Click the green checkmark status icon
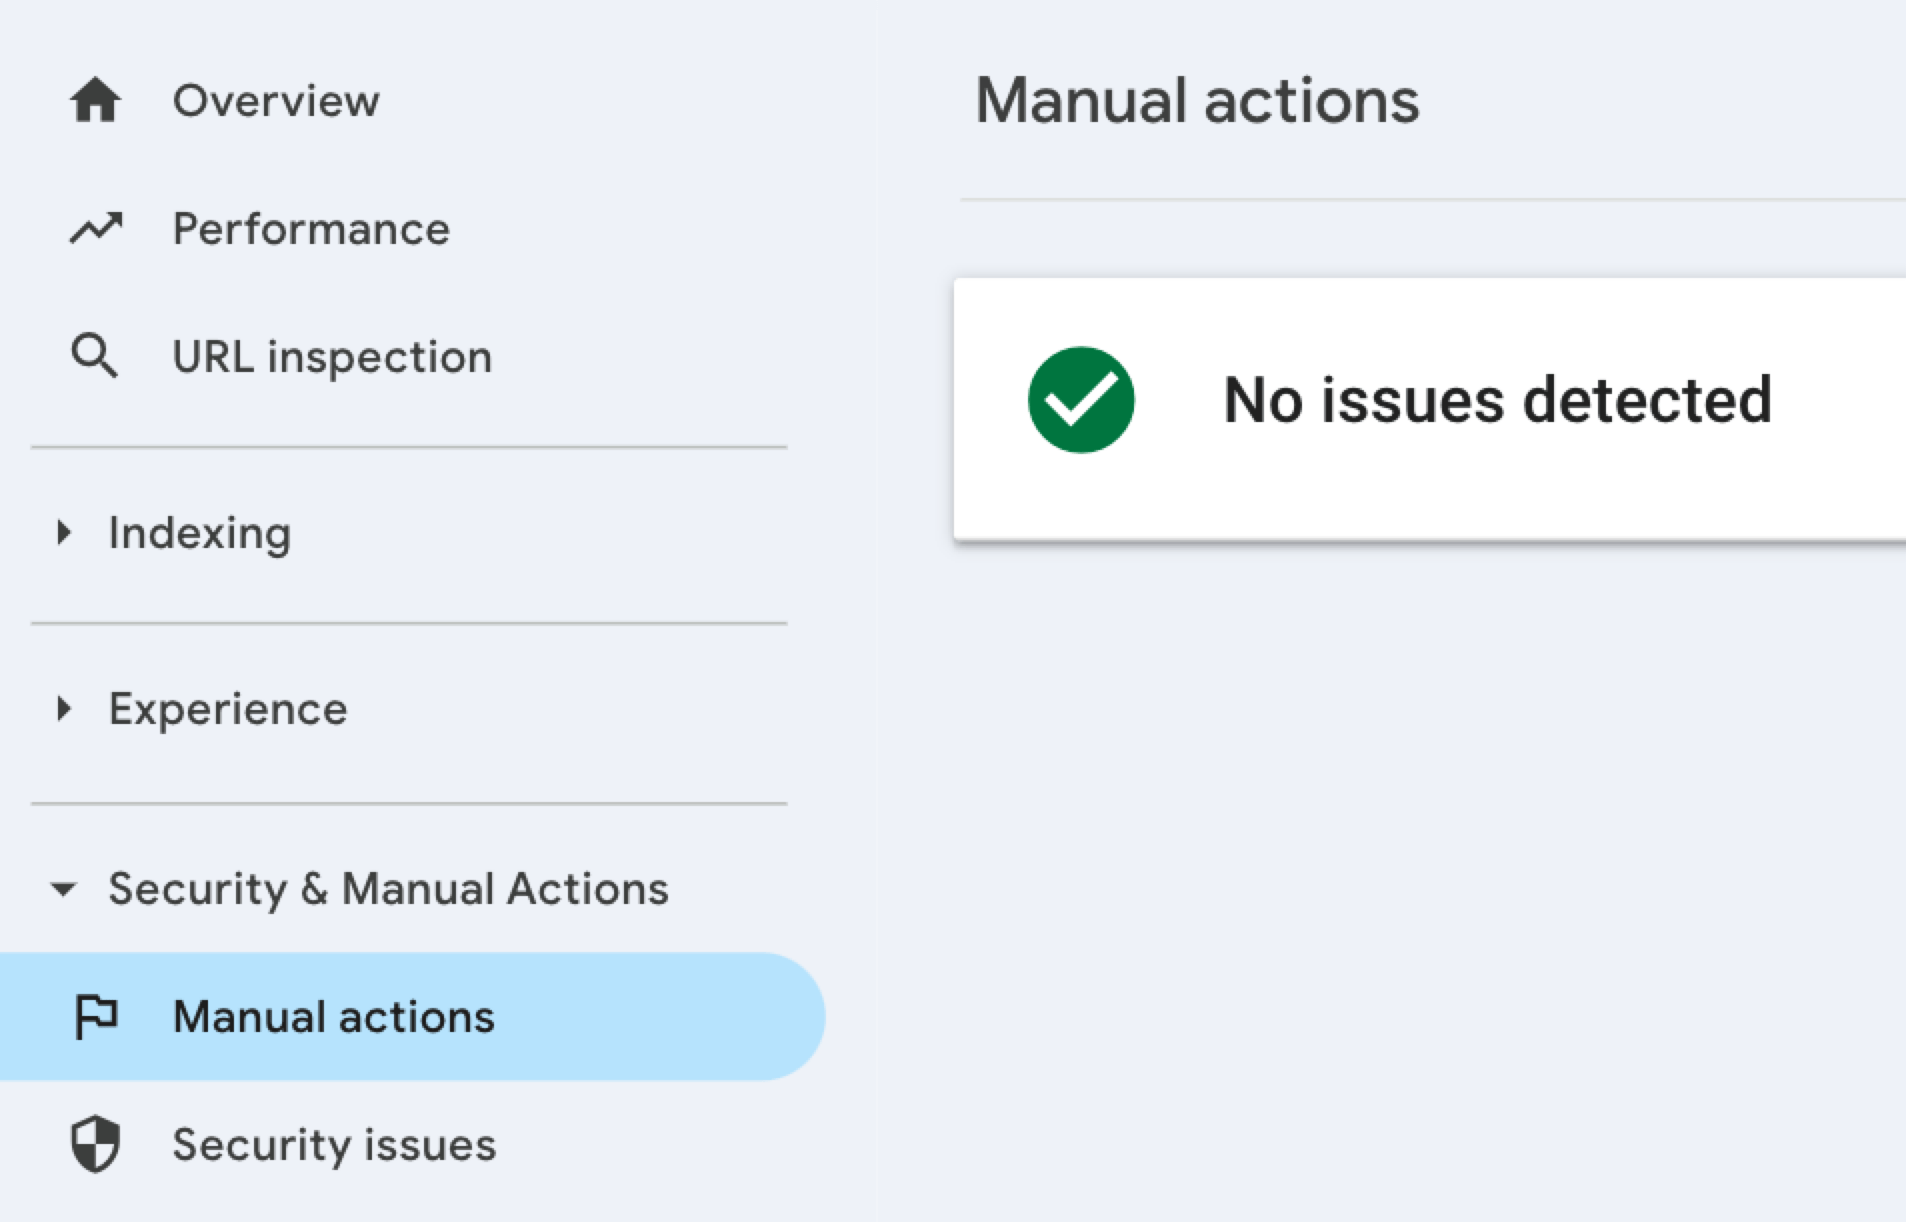This screenshot has width=1906, height=1222. click(1080, 399)
